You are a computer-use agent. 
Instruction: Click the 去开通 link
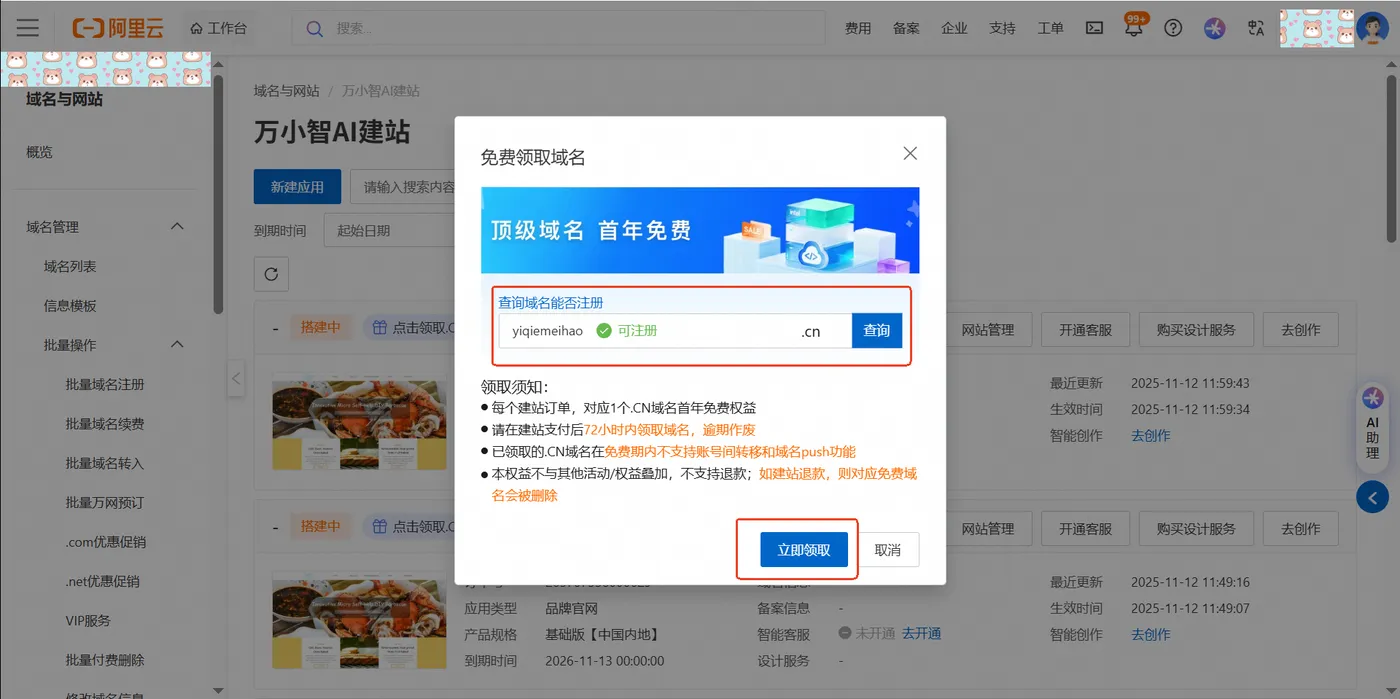[919, 633]
